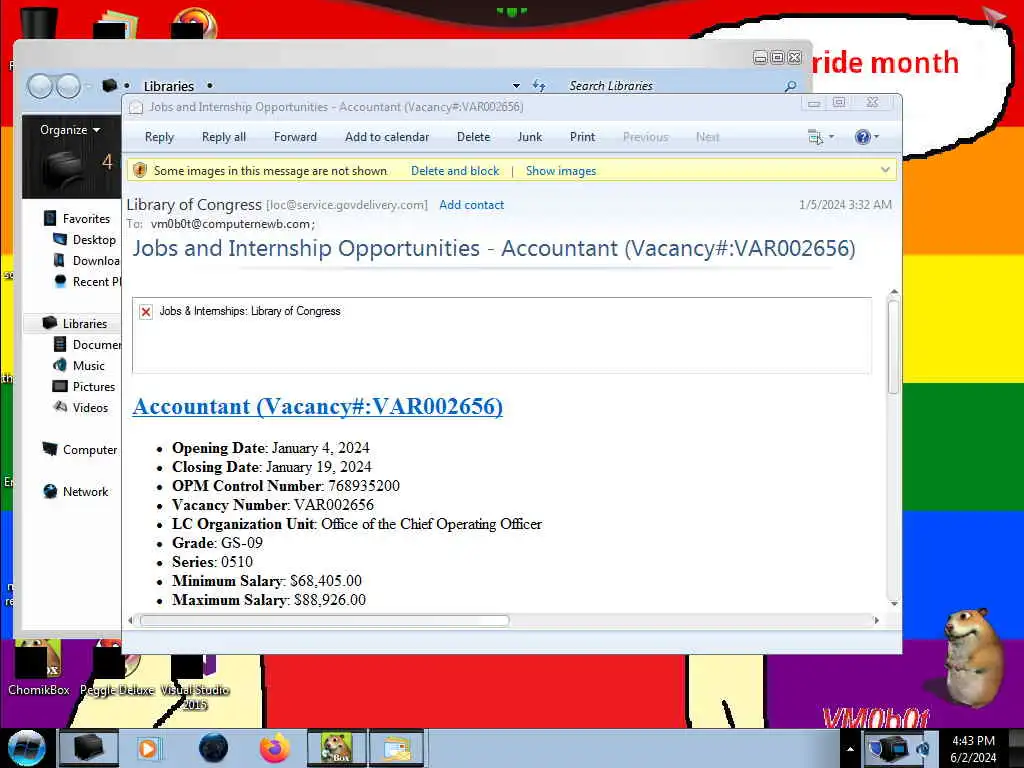Click the message vertical scrollbar thumb

click(893, 346)
